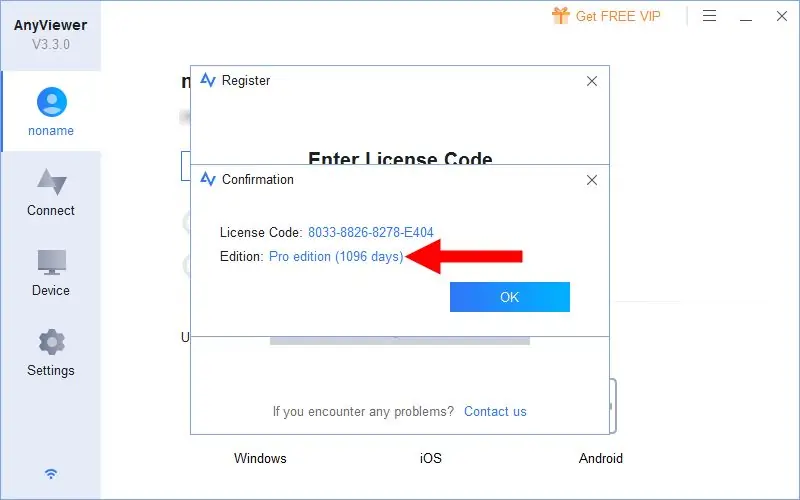Click the Get FREE VIP link
The width and height of the screenshot is (800, 500).
(x=618, y=16)
